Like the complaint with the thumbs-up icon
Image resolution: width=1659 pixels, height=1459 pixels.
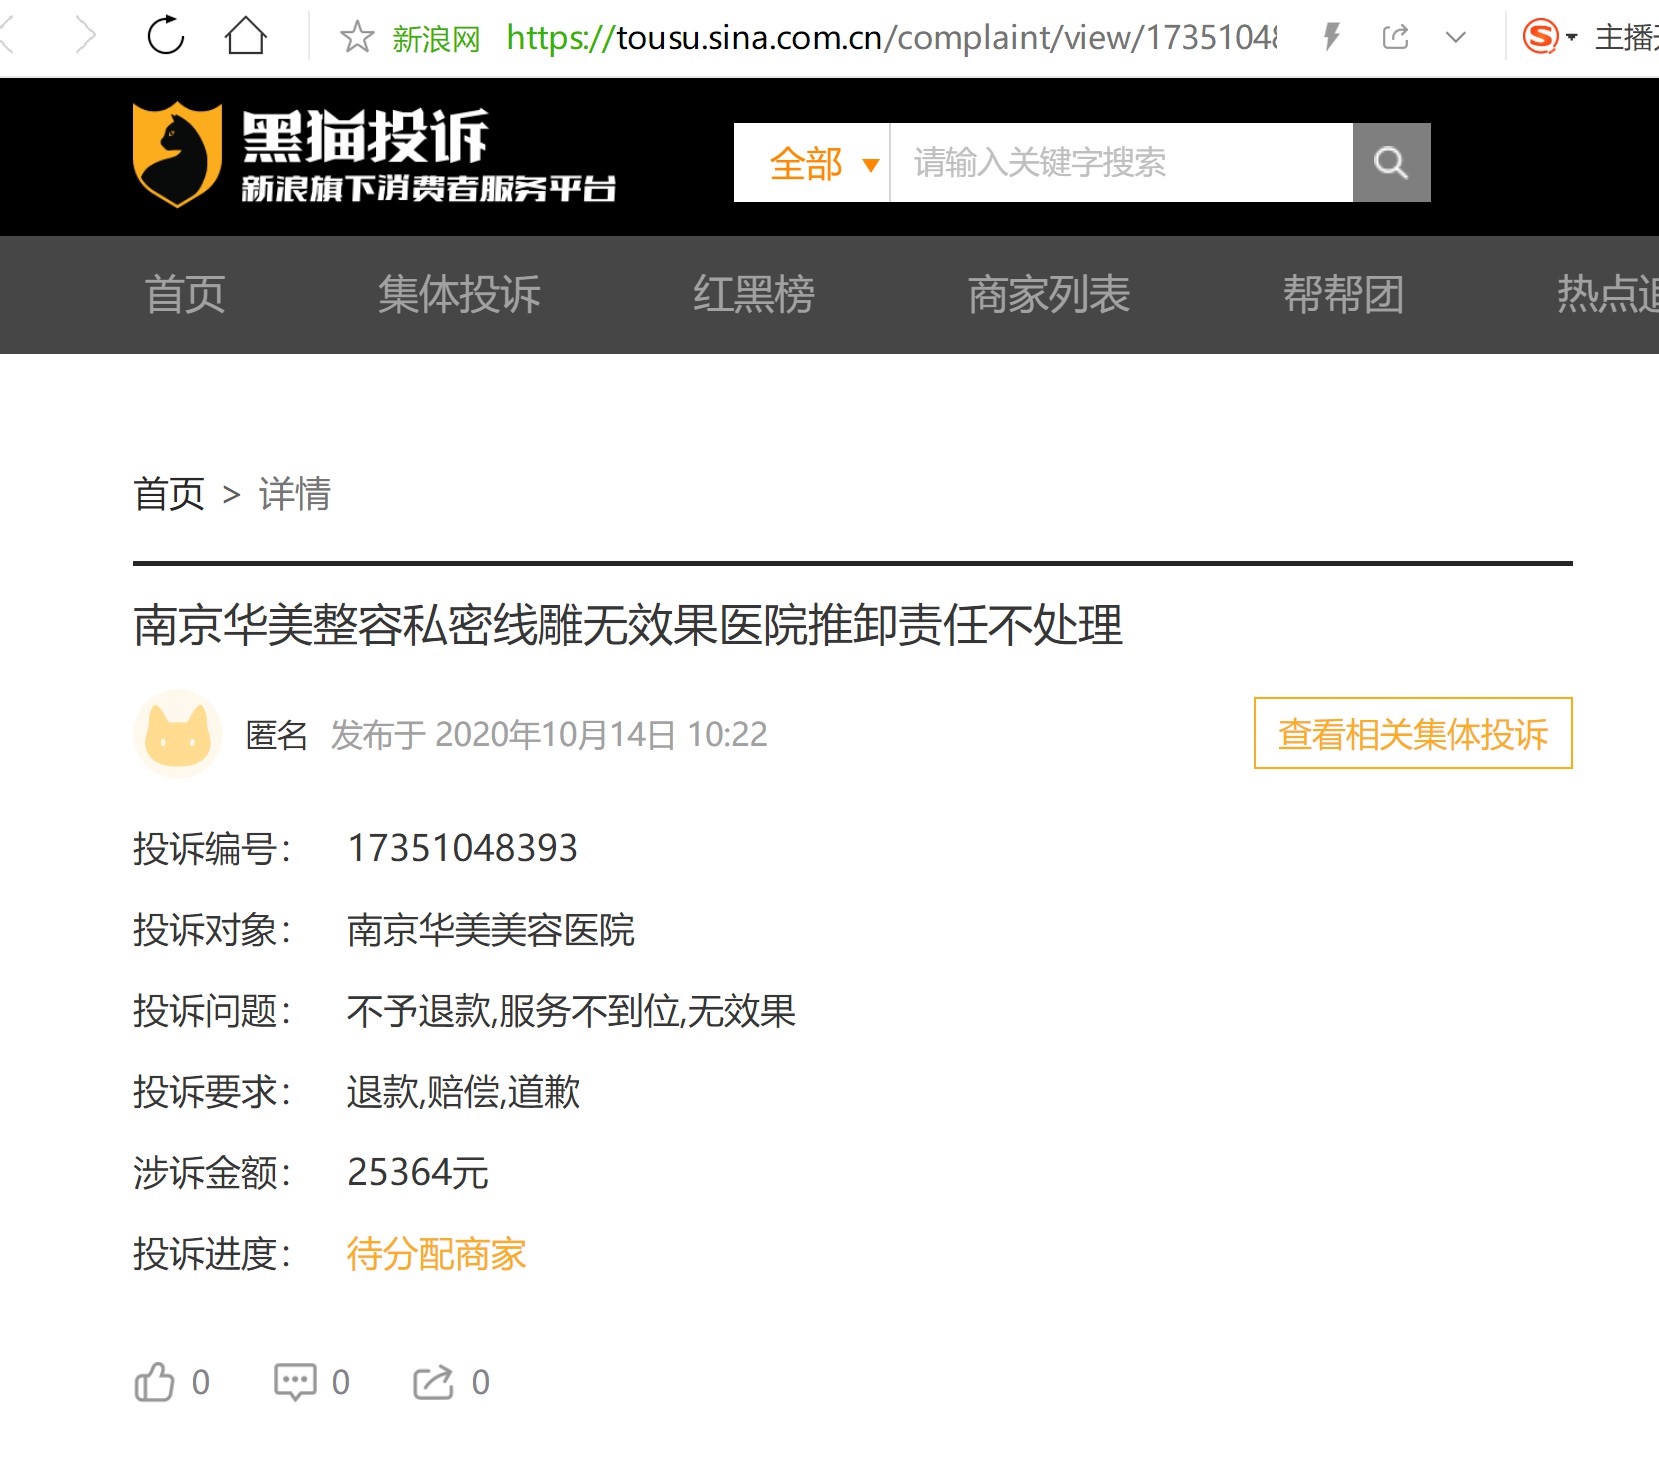tap(155, 1382)
